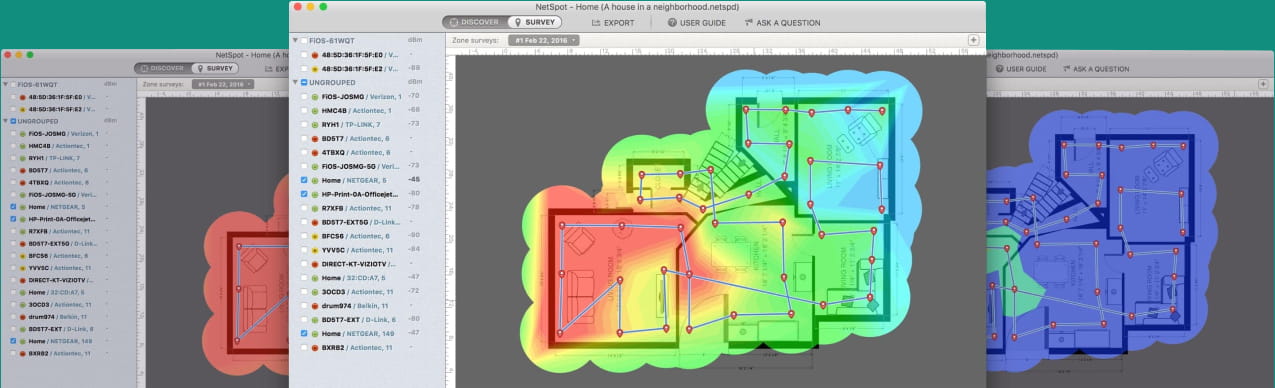Uncheck the Home / NETGEAR, 5 network
This screenshot has width=1275, height=388.
click(x=304, y=180)
